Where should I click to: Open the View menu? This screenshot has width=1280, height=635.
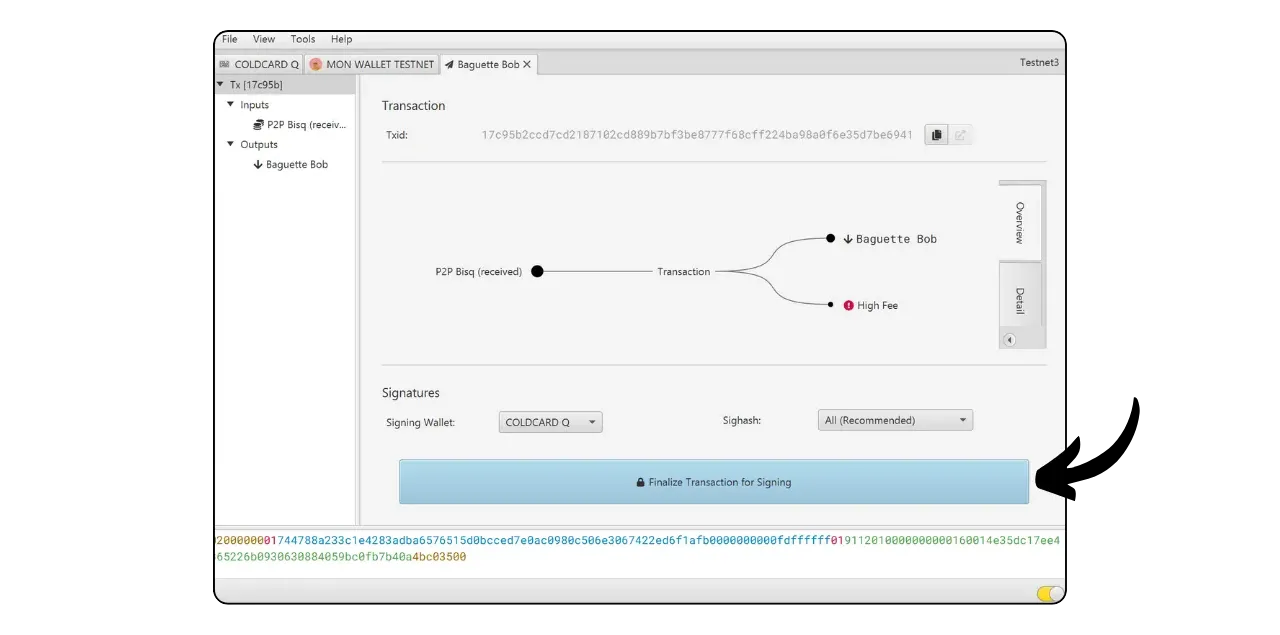coord(264,39)
